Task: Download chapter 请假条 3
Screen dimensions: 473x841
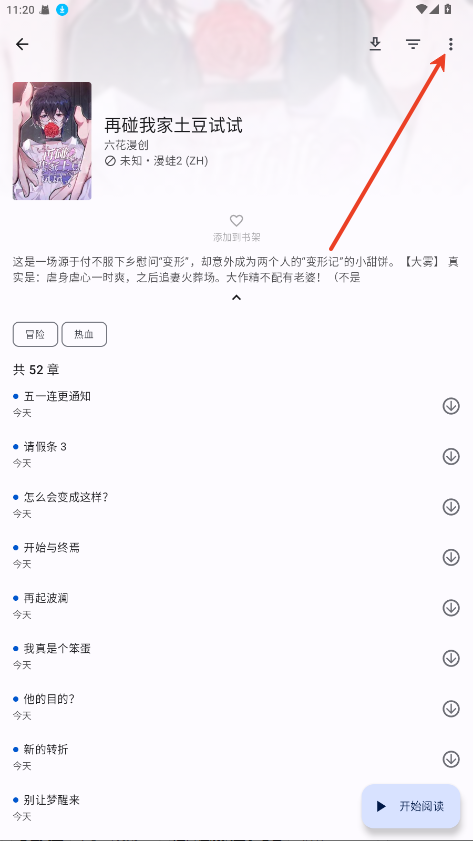Action: coord(451,456)
